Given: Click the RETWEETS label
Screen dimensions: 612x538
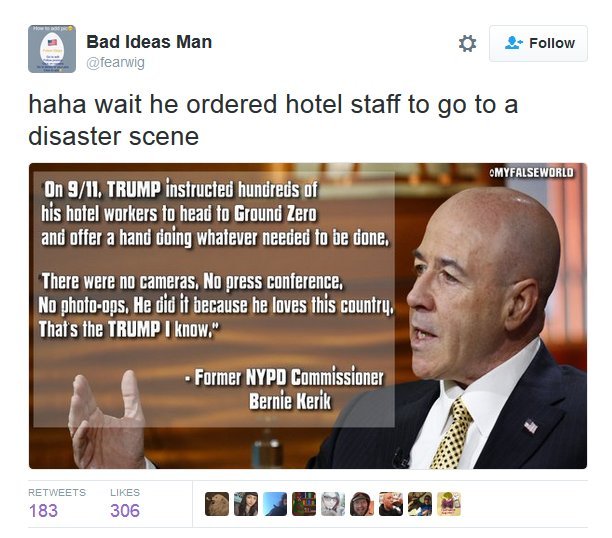Looking at the screenshot, I should pyautogui.click(x=57, y=492).
